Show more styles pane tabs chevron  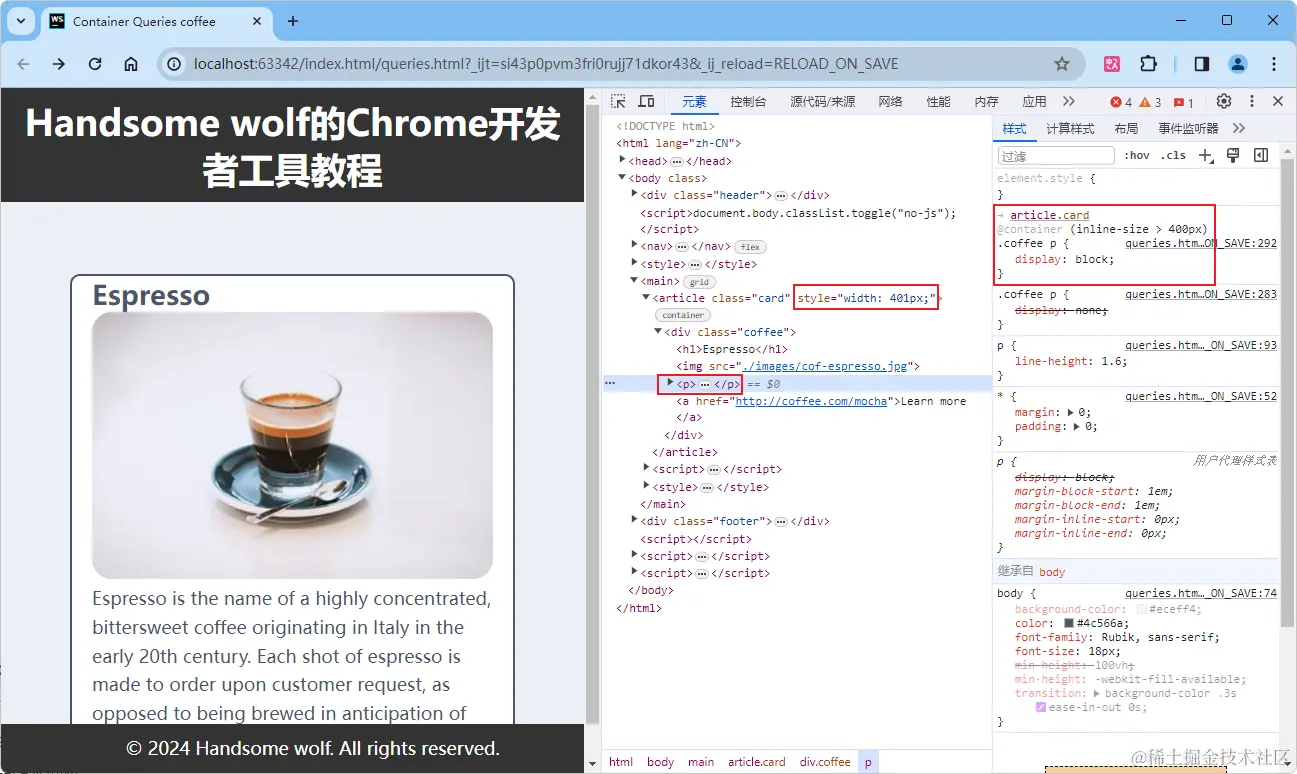[1239, 128]
